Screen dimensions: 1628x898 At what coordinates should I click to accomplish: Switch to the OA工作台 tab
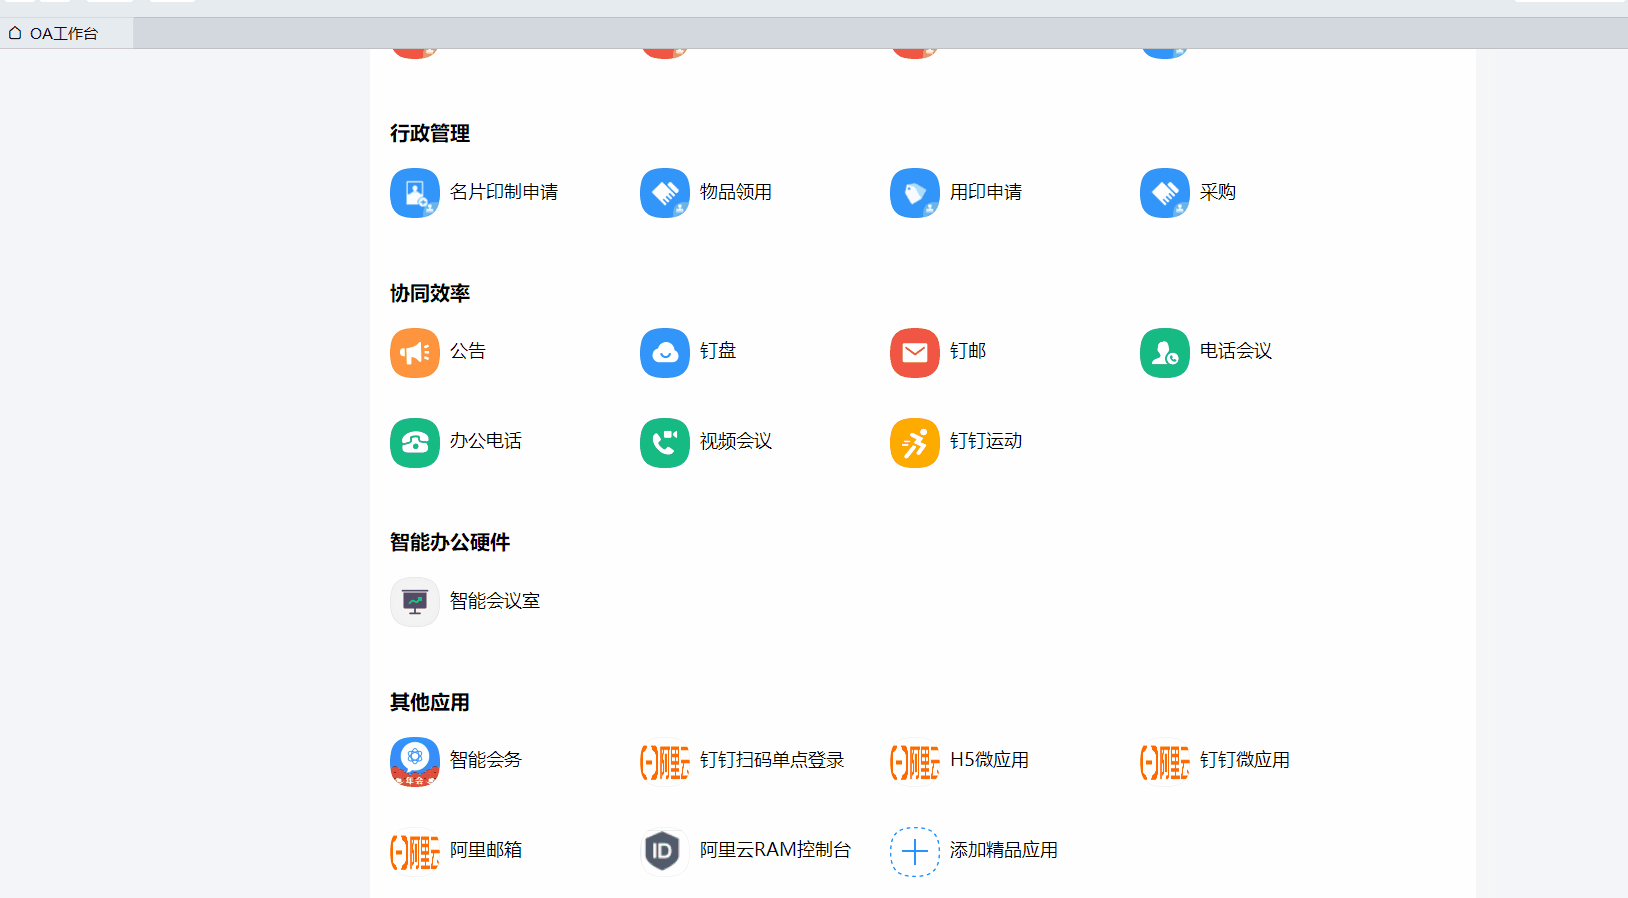click(66, 33)
